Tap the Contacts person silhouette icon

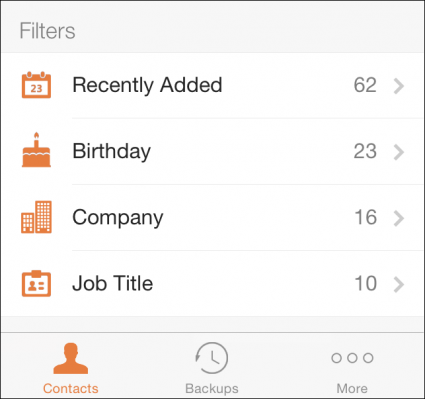71,358
